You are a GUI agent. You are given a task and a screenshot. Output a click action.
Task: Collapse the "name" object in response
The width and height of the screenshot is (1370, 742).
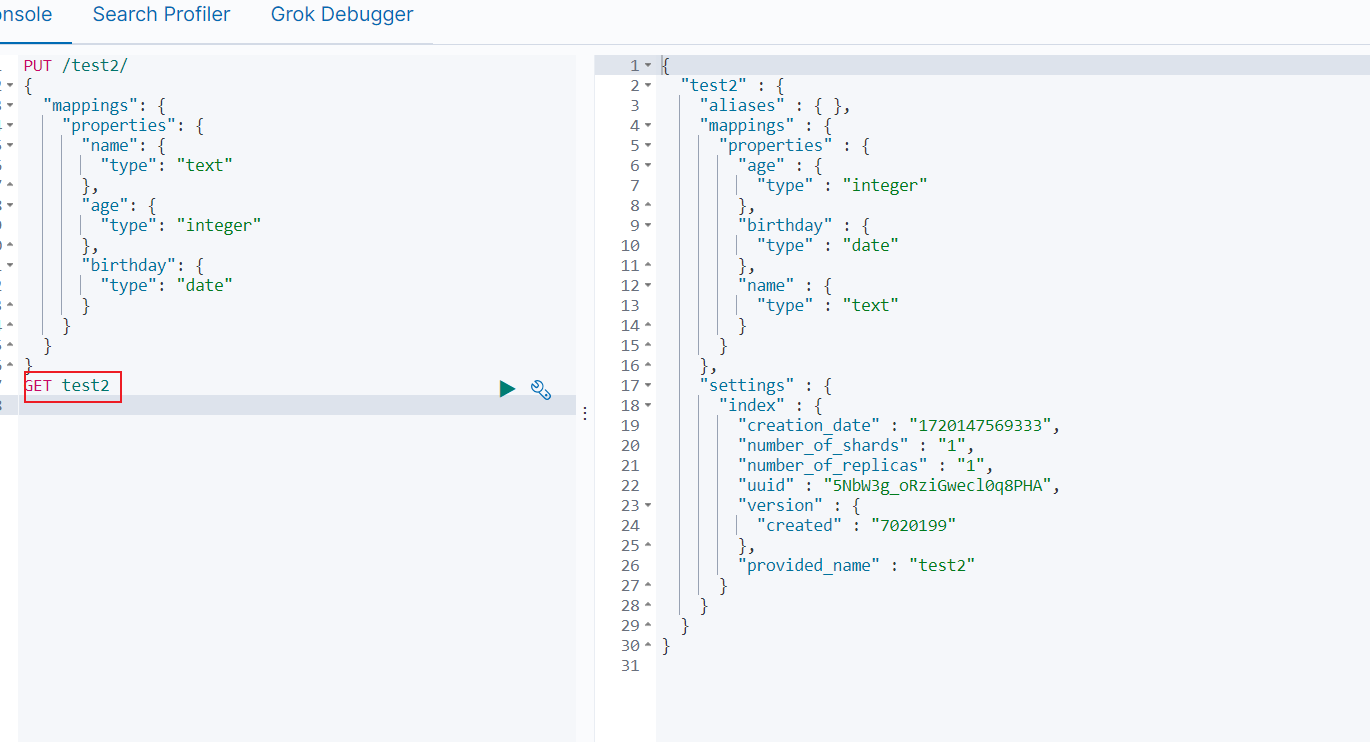[647, 286]
